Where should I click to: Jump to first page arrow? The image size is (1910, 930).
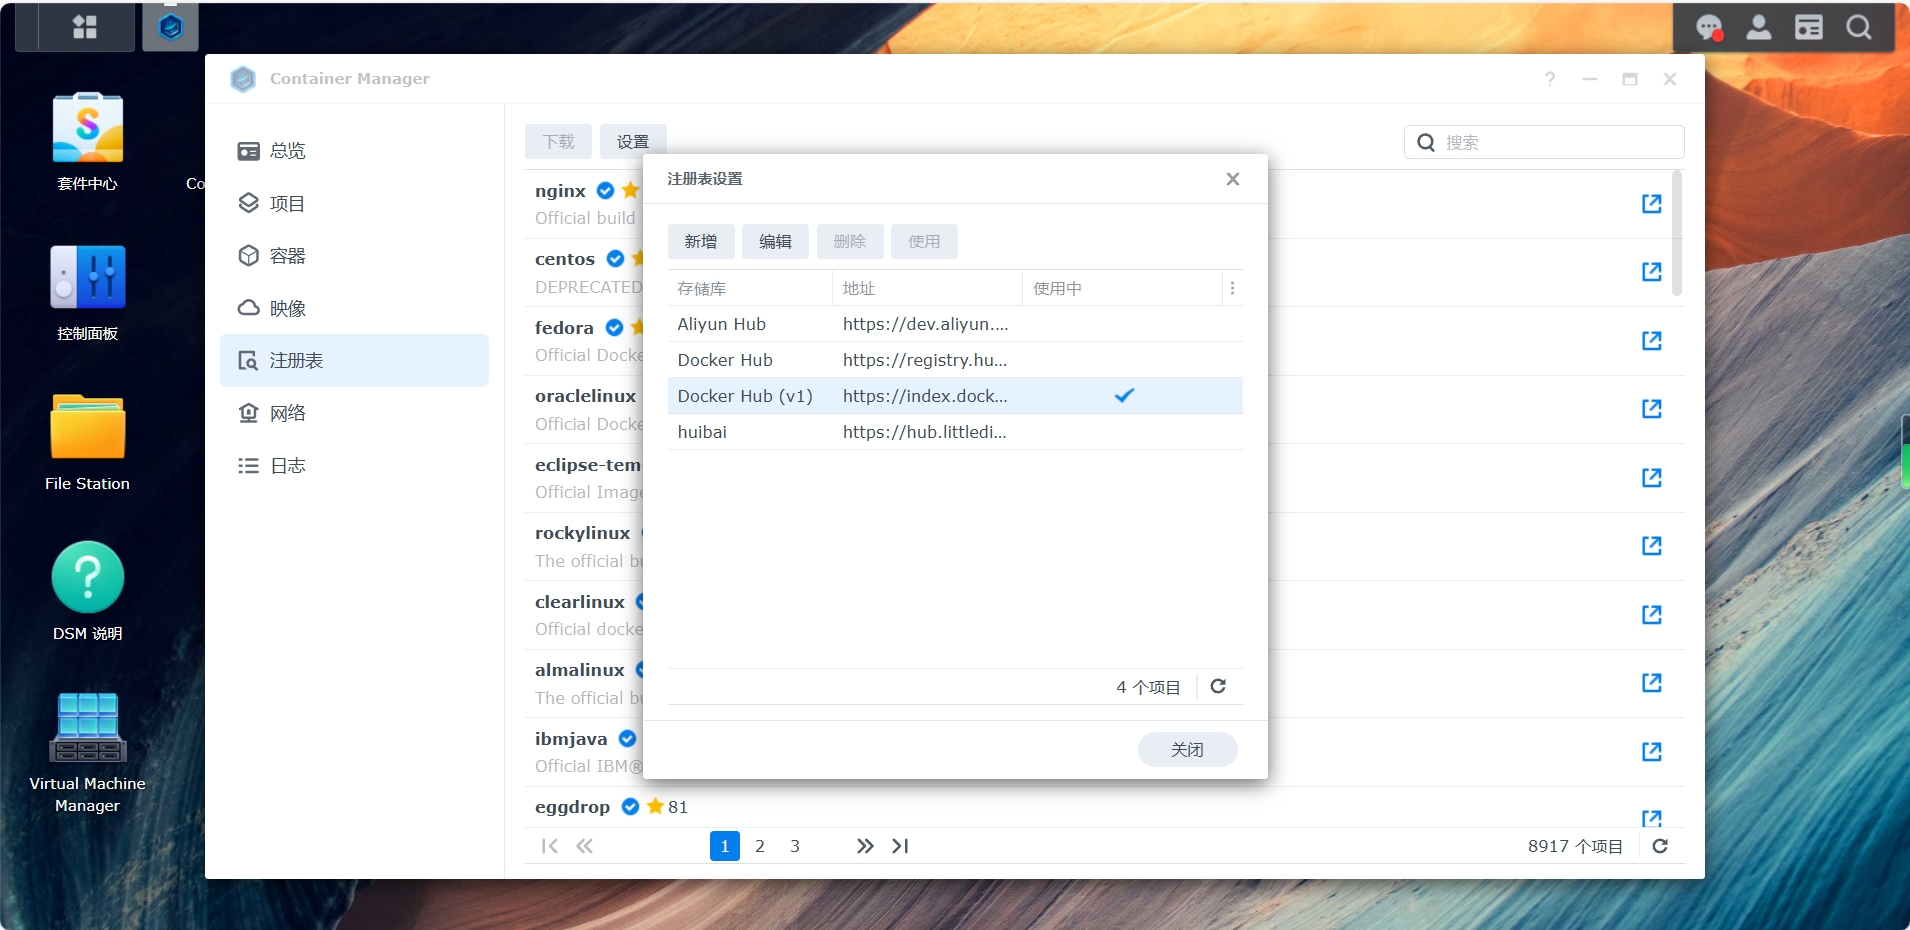[549, 846]
